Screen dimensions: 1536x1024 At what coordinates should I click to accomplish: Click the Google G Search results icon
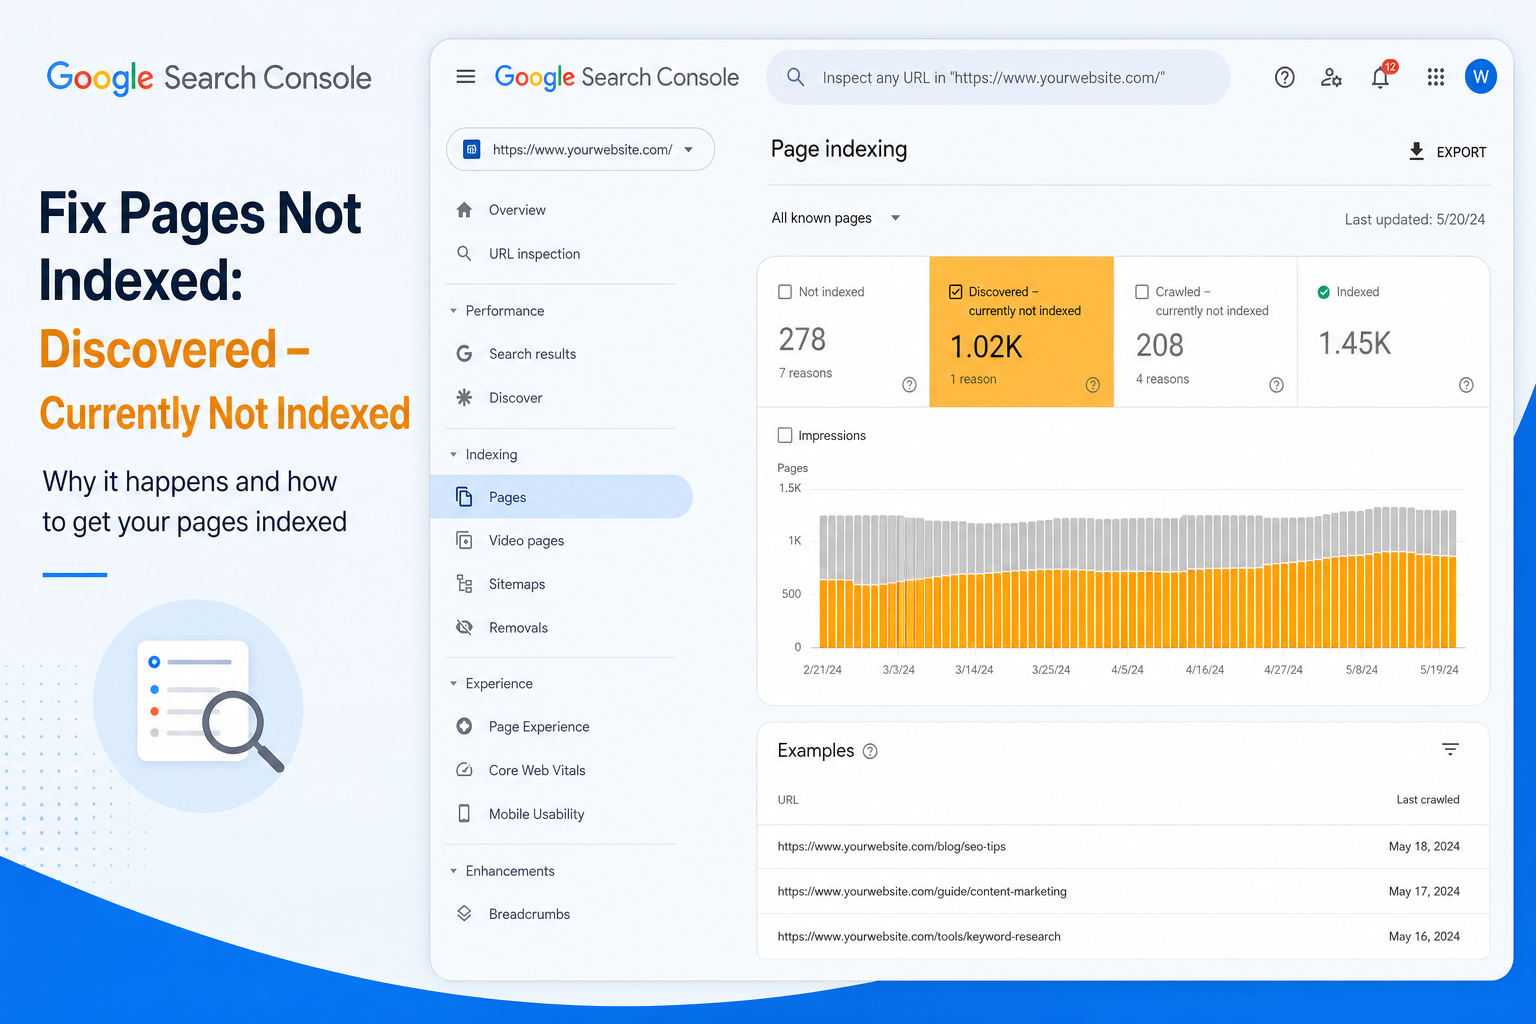pyautogui.click(x=464, y=354)
